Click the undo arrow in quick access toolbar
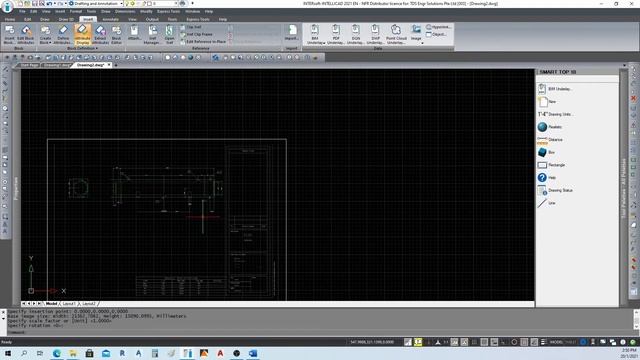 pyautogui.click(x=49, y=4)
